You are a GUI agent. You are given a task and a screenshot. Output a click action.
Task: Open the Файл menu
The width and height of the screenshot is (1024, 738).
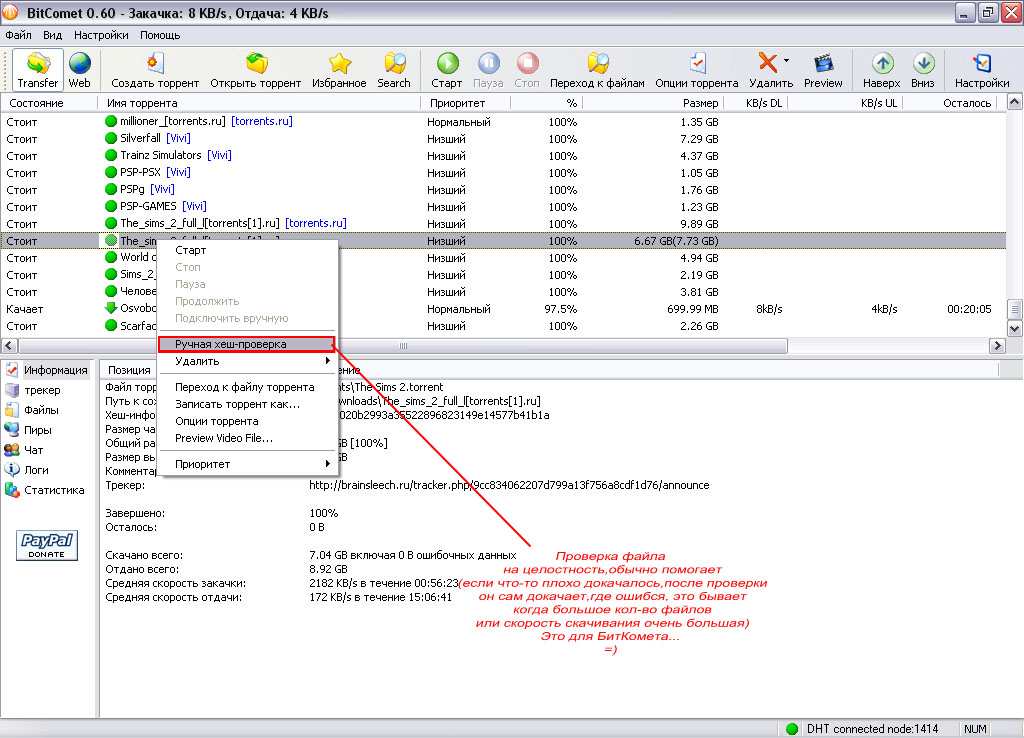pyautogui.click(x=18, y=35)
